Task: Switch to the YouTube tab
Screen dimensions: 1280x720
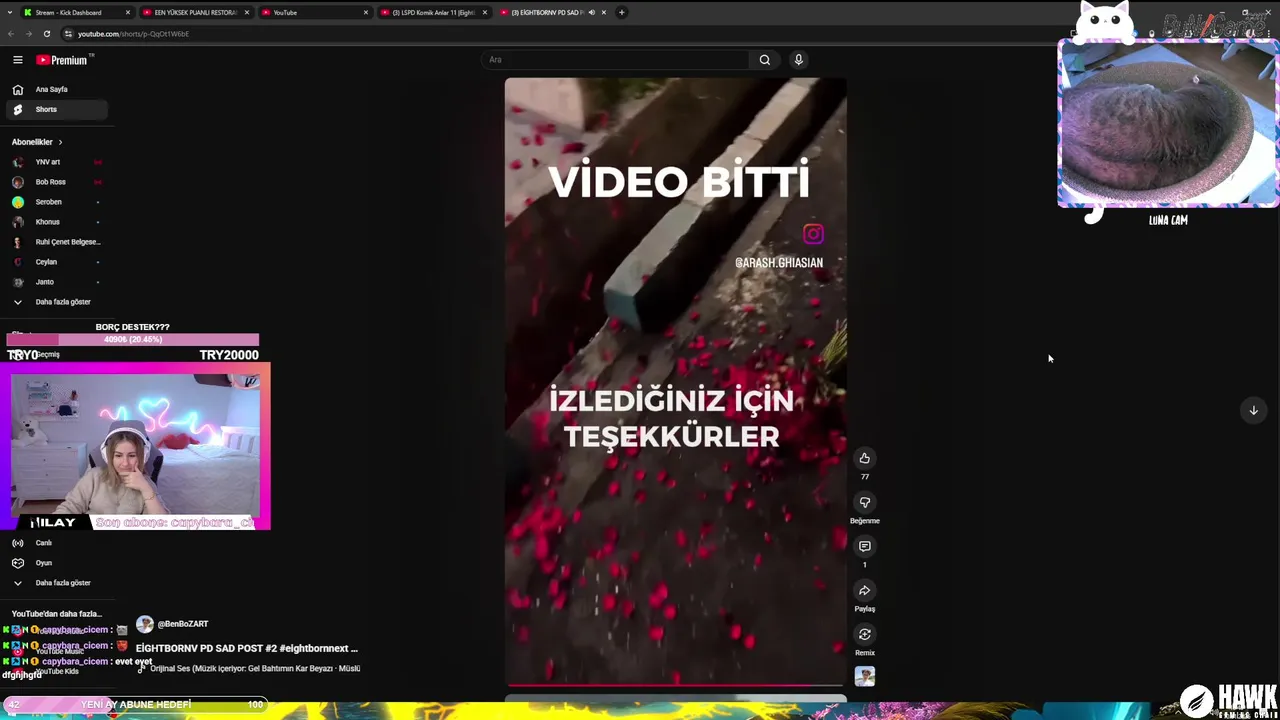Action: 312,12
